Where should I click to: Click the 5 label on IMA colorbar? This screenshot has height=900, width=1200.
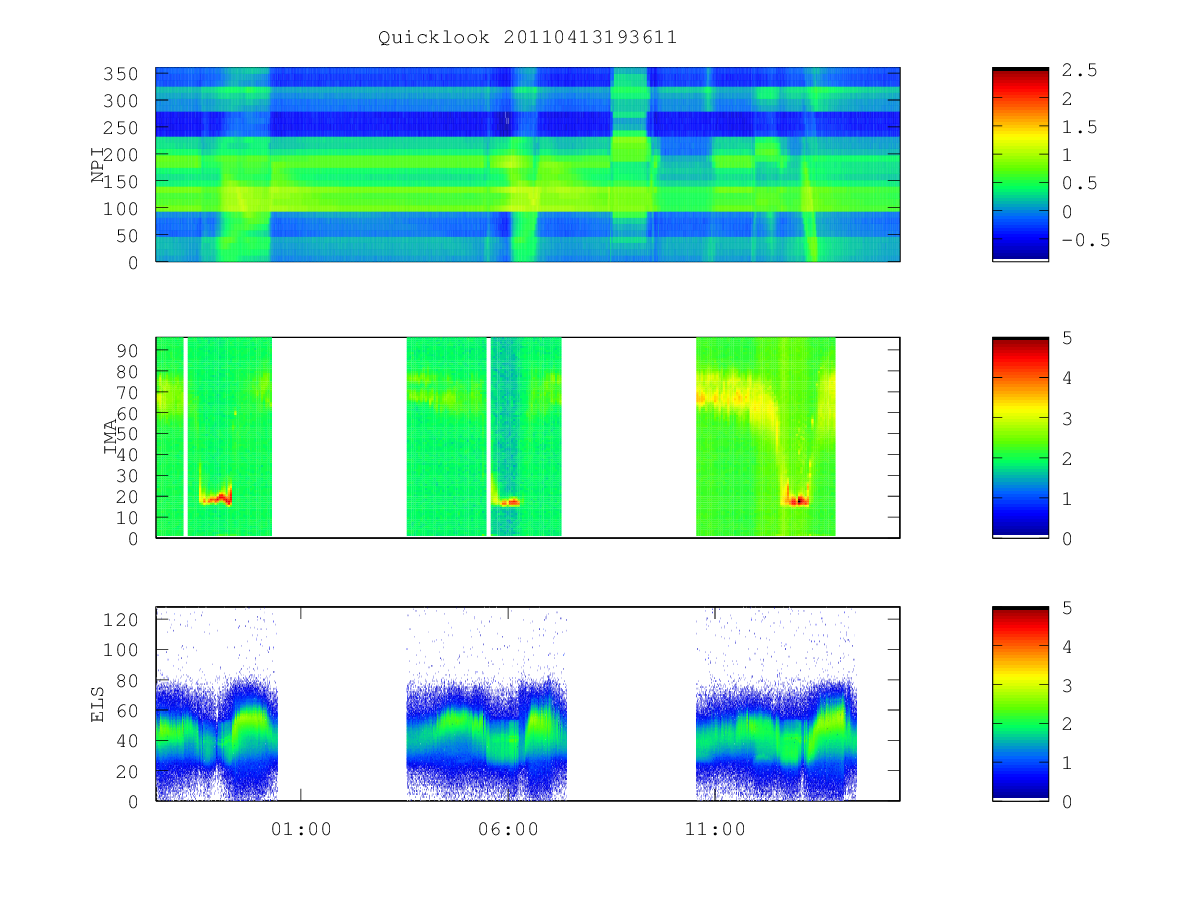1068,338
